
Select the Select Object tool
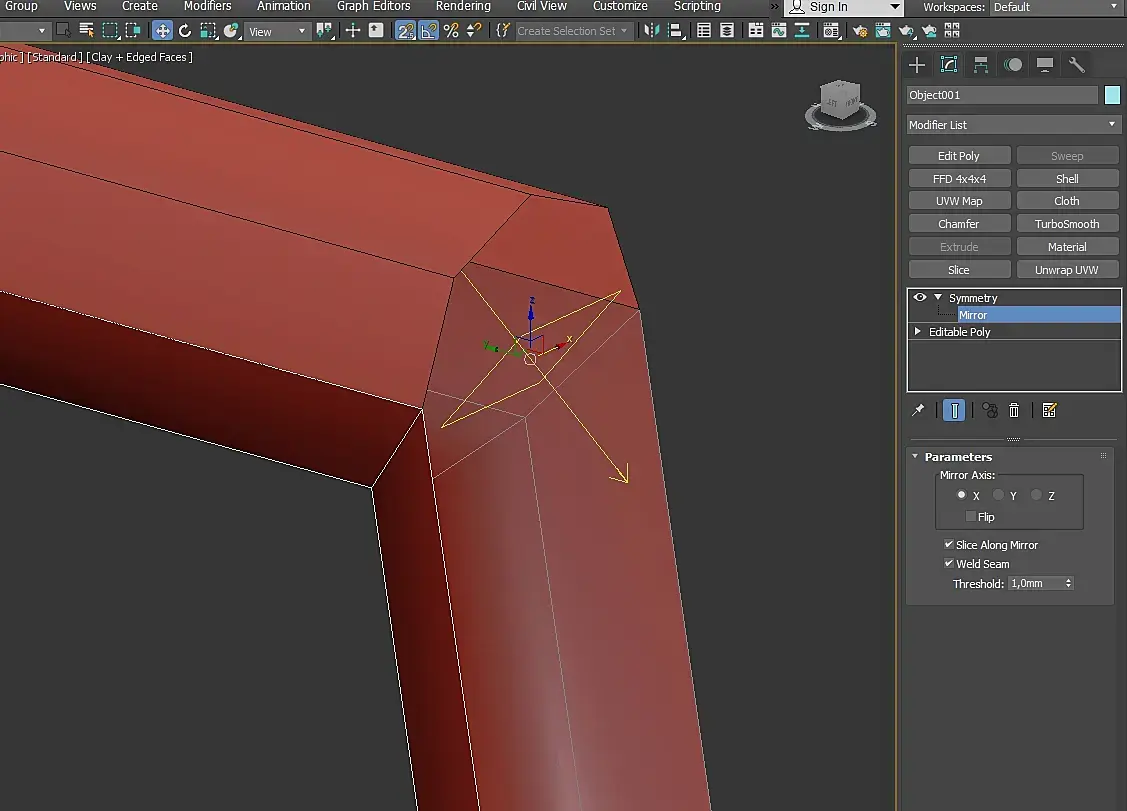(63, 31)
